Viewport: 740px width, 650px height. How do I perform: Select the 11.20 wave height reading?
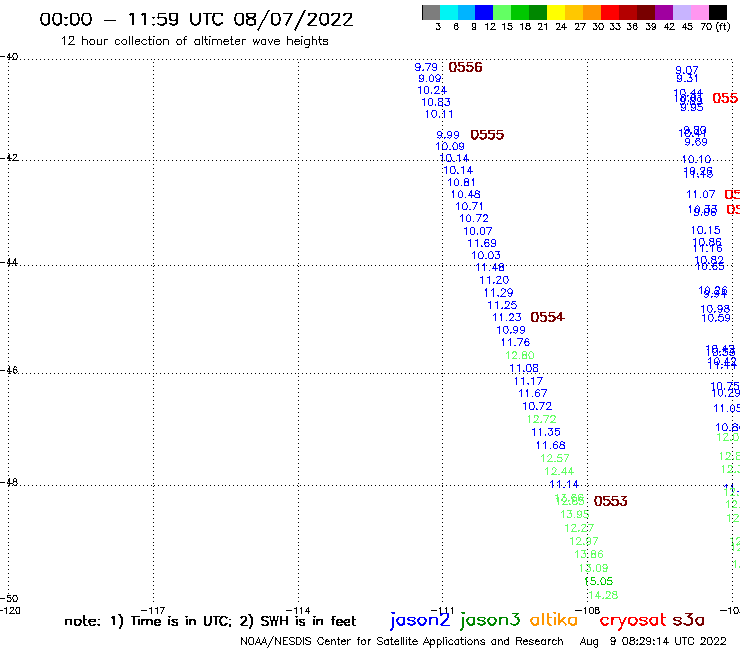pos(494,280)
